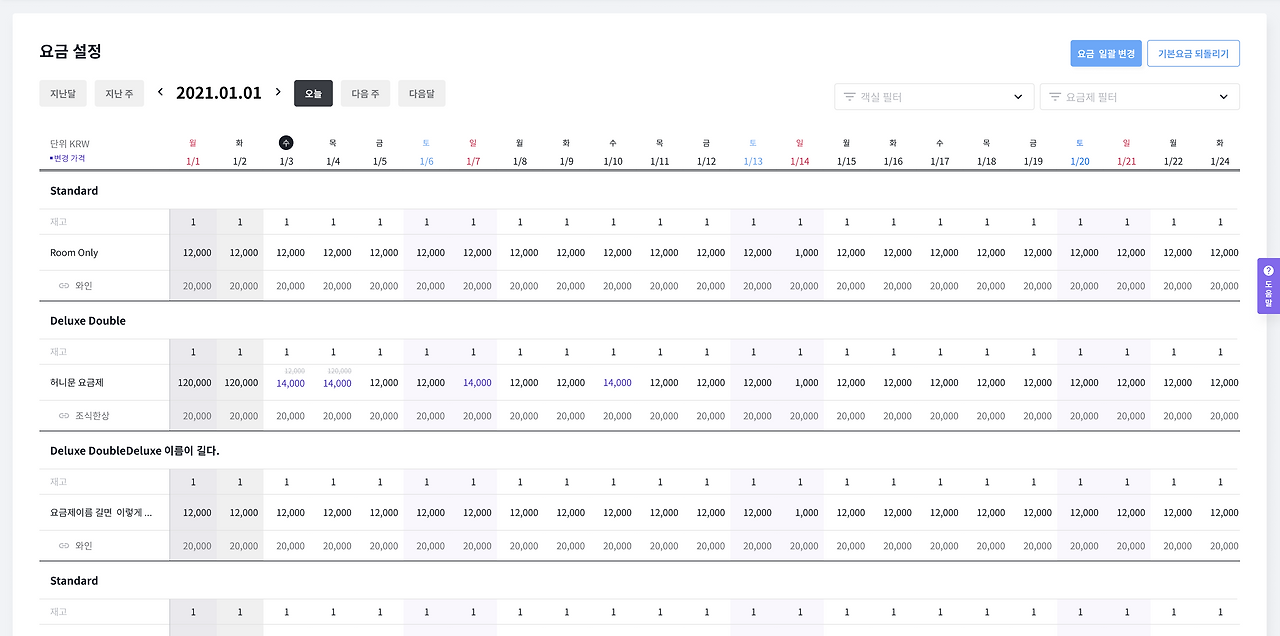Click 허니문 요금제 changed price 14,000 on 1/3

click(290, 383)
